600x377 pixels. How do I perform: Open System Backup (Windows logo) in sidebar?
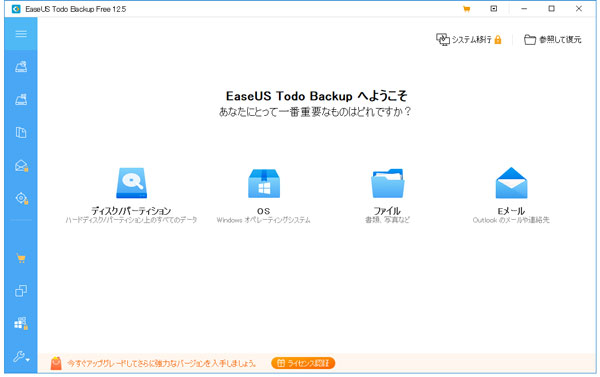pos(21,100)
